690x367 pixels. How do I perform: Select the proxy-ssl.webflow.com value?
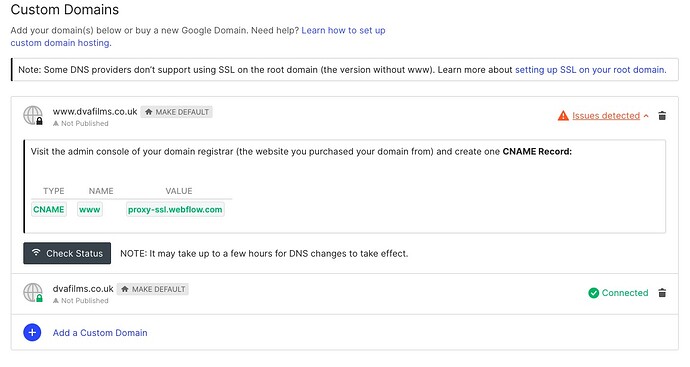click(x=175, y=209)
